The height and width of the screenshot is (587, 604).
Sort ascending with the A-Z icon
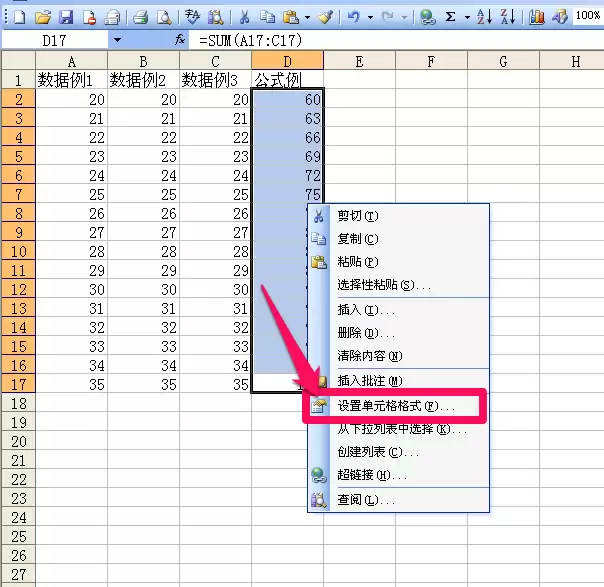coord(484,16)
